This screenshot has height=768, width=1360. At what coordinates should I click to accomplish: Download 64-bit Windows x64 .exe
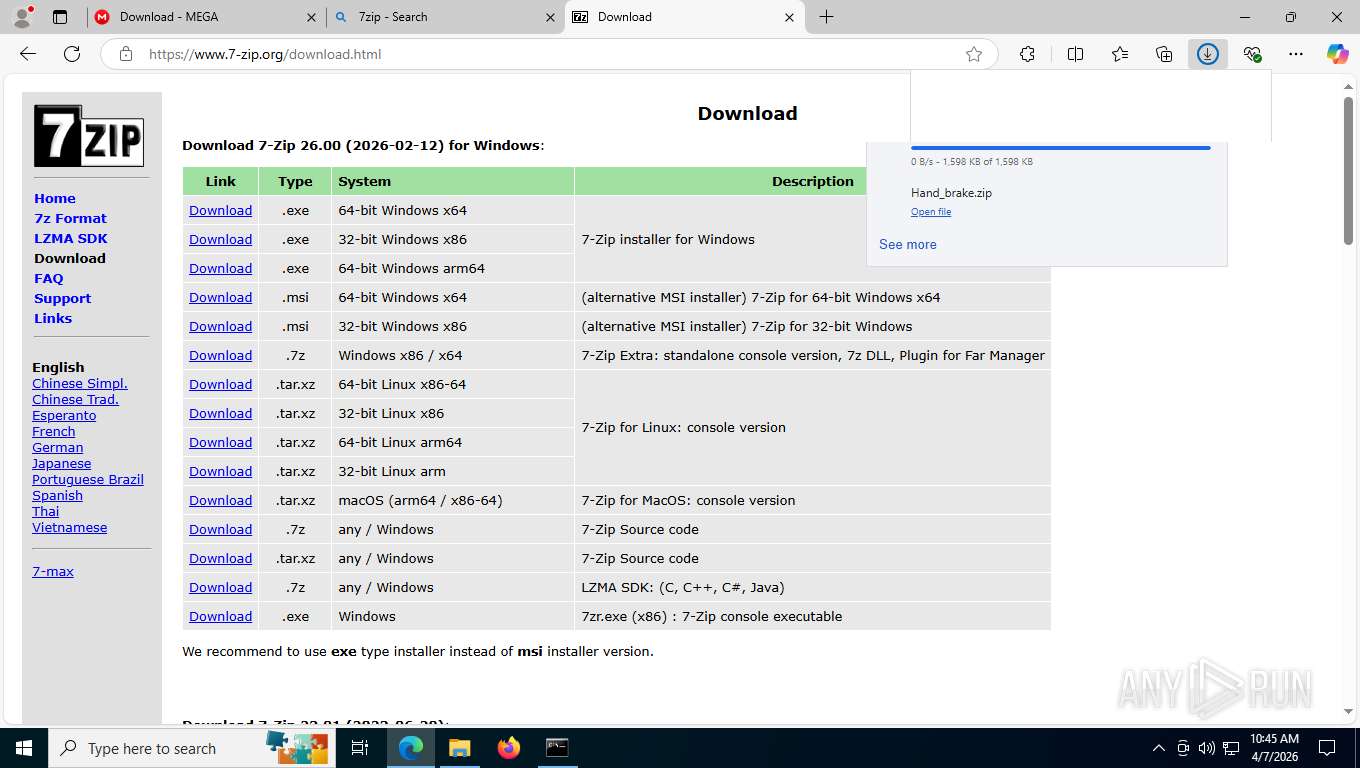220,210
